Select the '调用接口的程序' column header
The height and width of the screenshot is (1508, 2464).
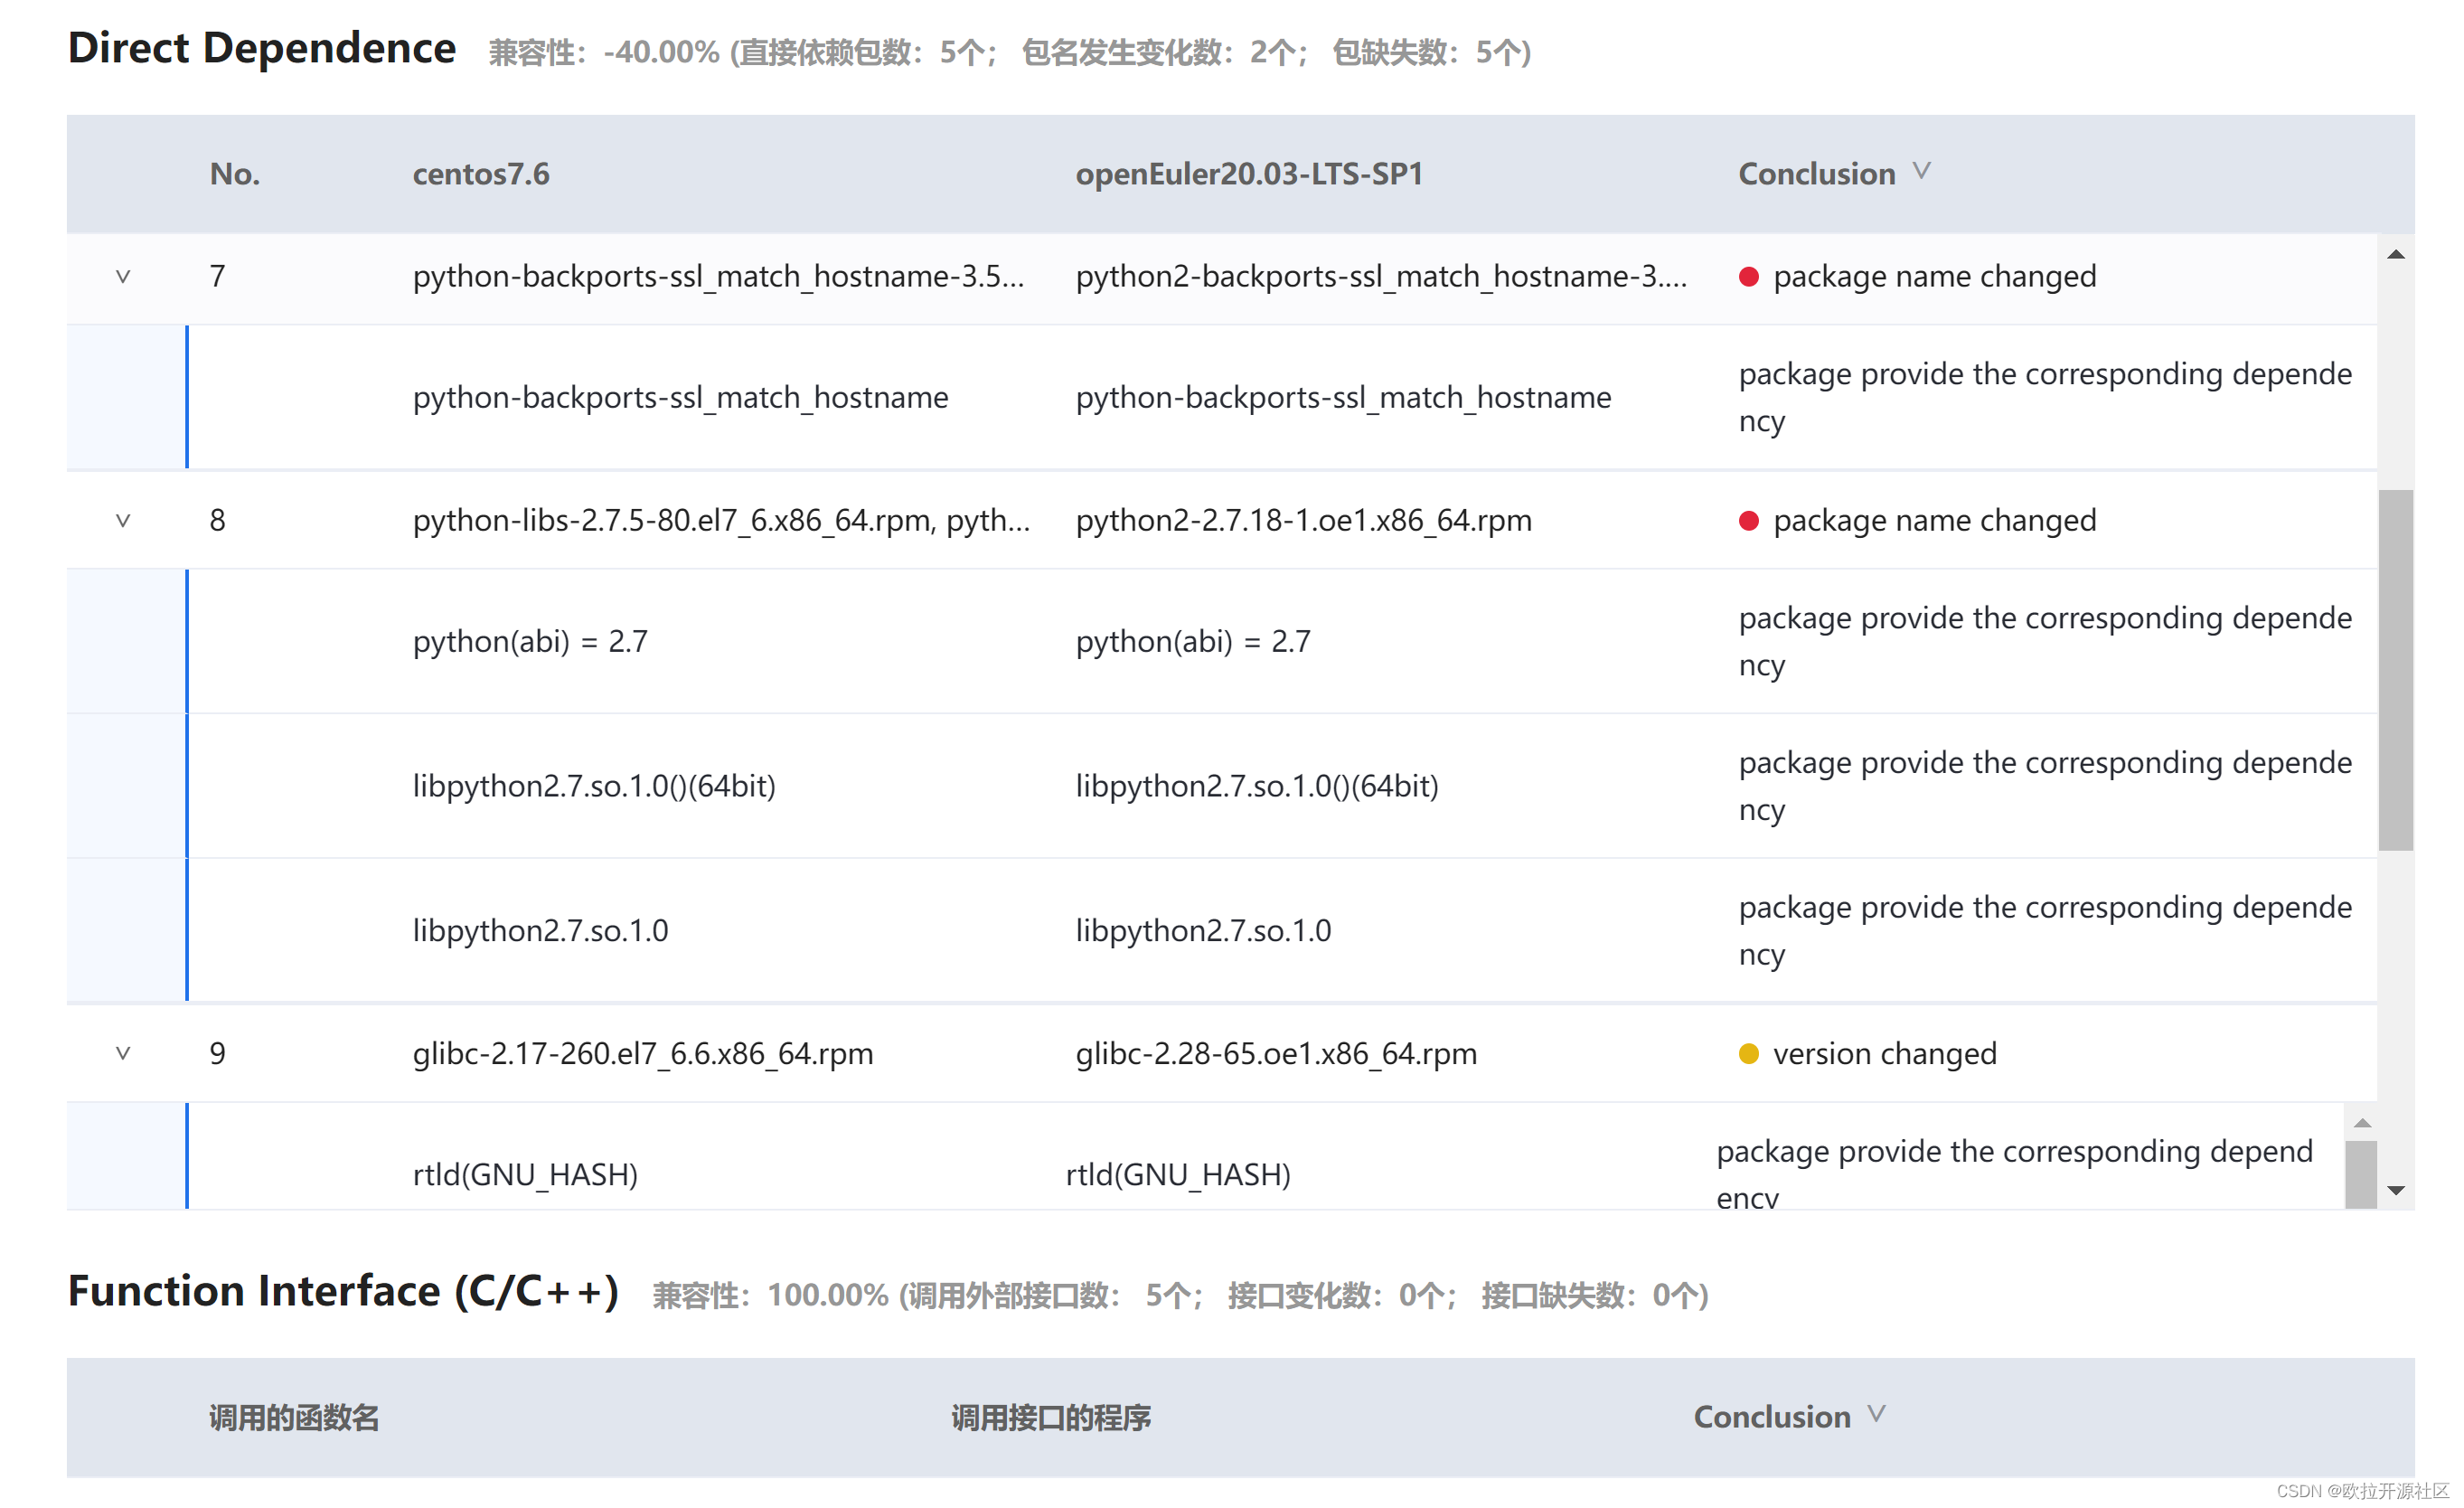click(x=1051, y=1418)
